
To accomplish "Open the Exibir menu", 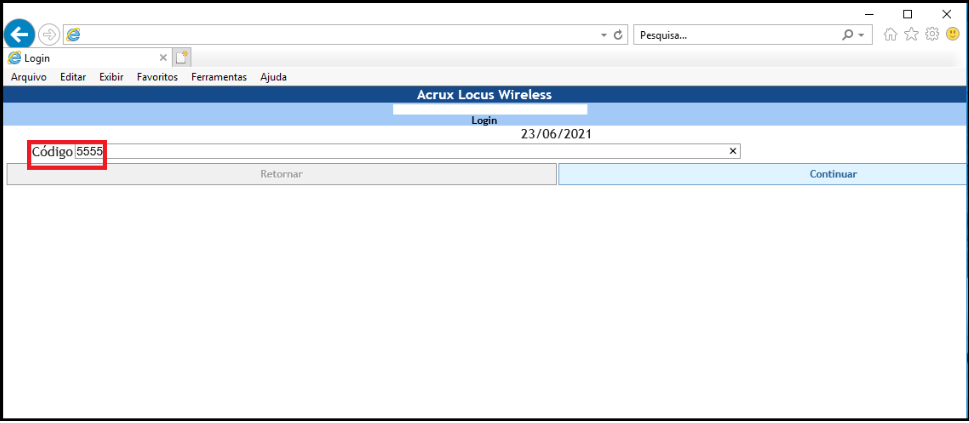I will [x=111, y=77].
